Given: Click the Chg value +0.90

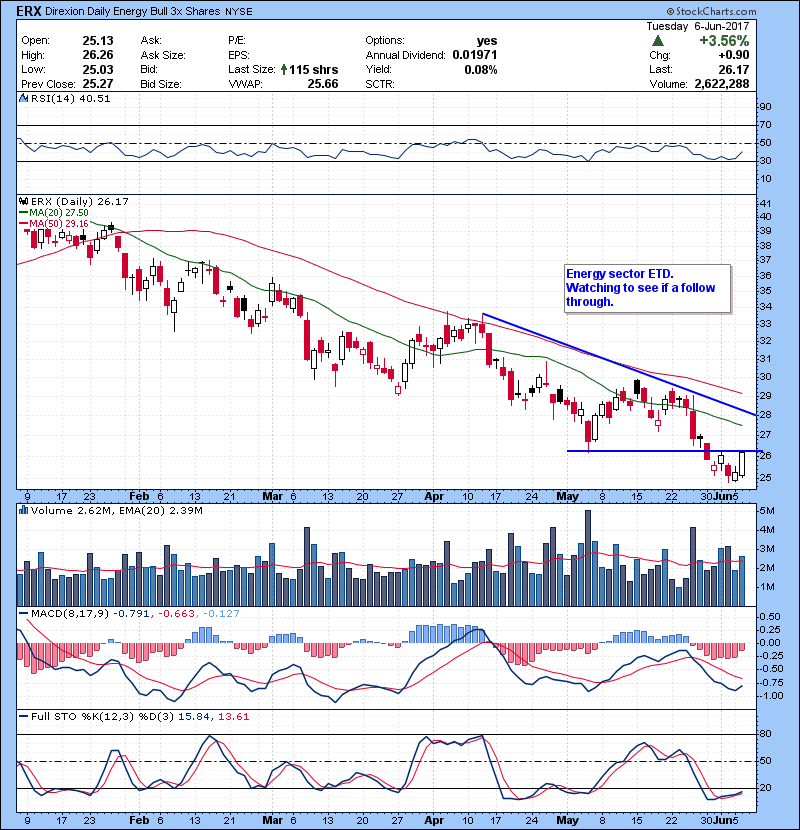Looking at the screenshot, I should (734, 55).
